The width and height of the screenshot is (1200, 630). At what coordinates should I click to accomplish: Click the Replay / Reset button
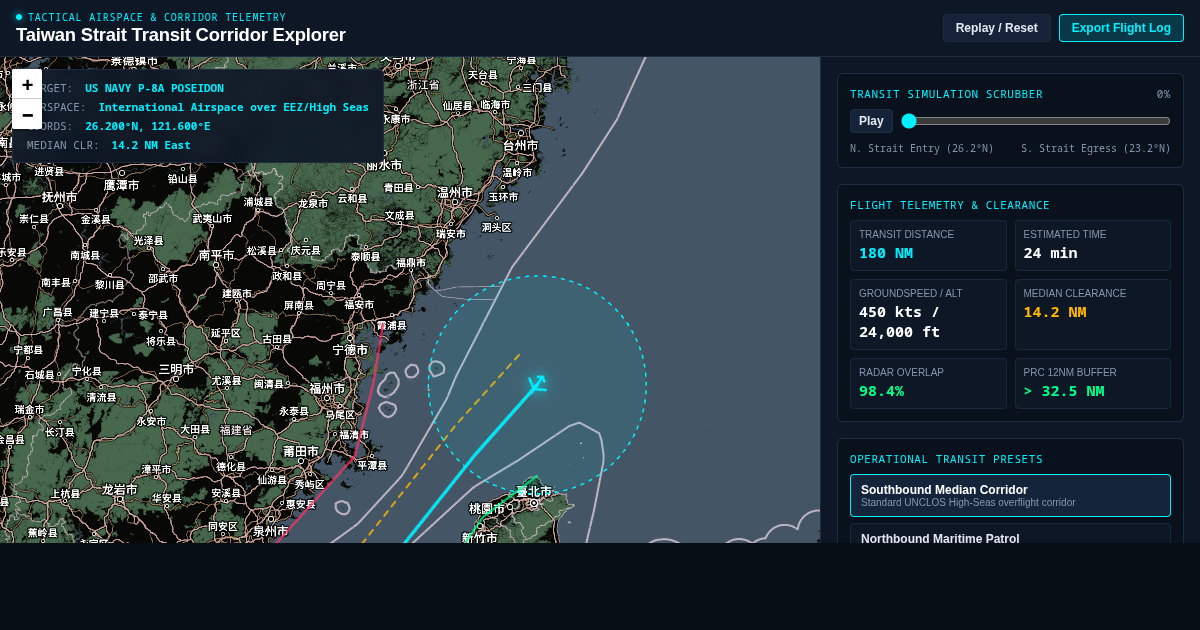click(x=996, y=28)
